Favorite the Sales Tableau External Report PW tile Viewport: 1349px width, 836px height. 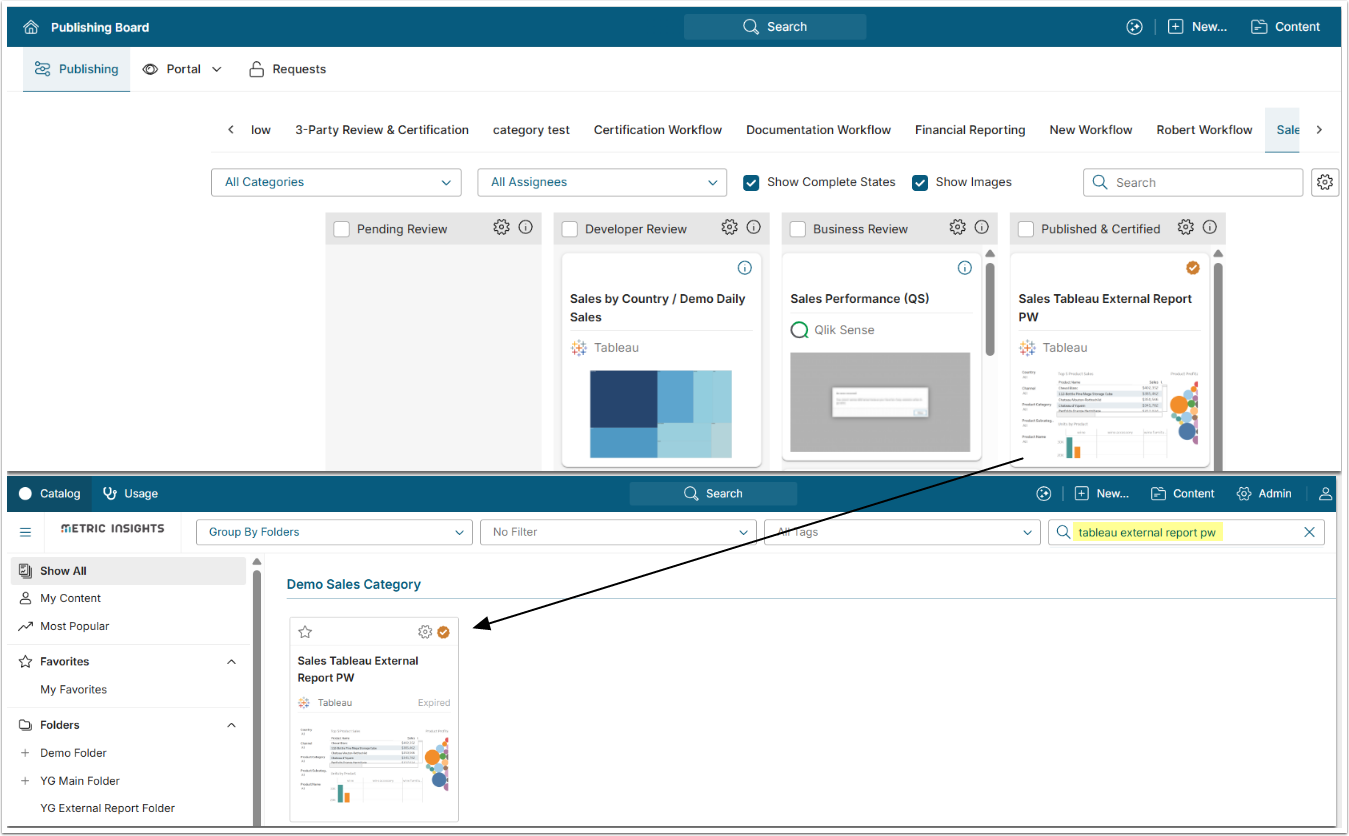point(306,632)
